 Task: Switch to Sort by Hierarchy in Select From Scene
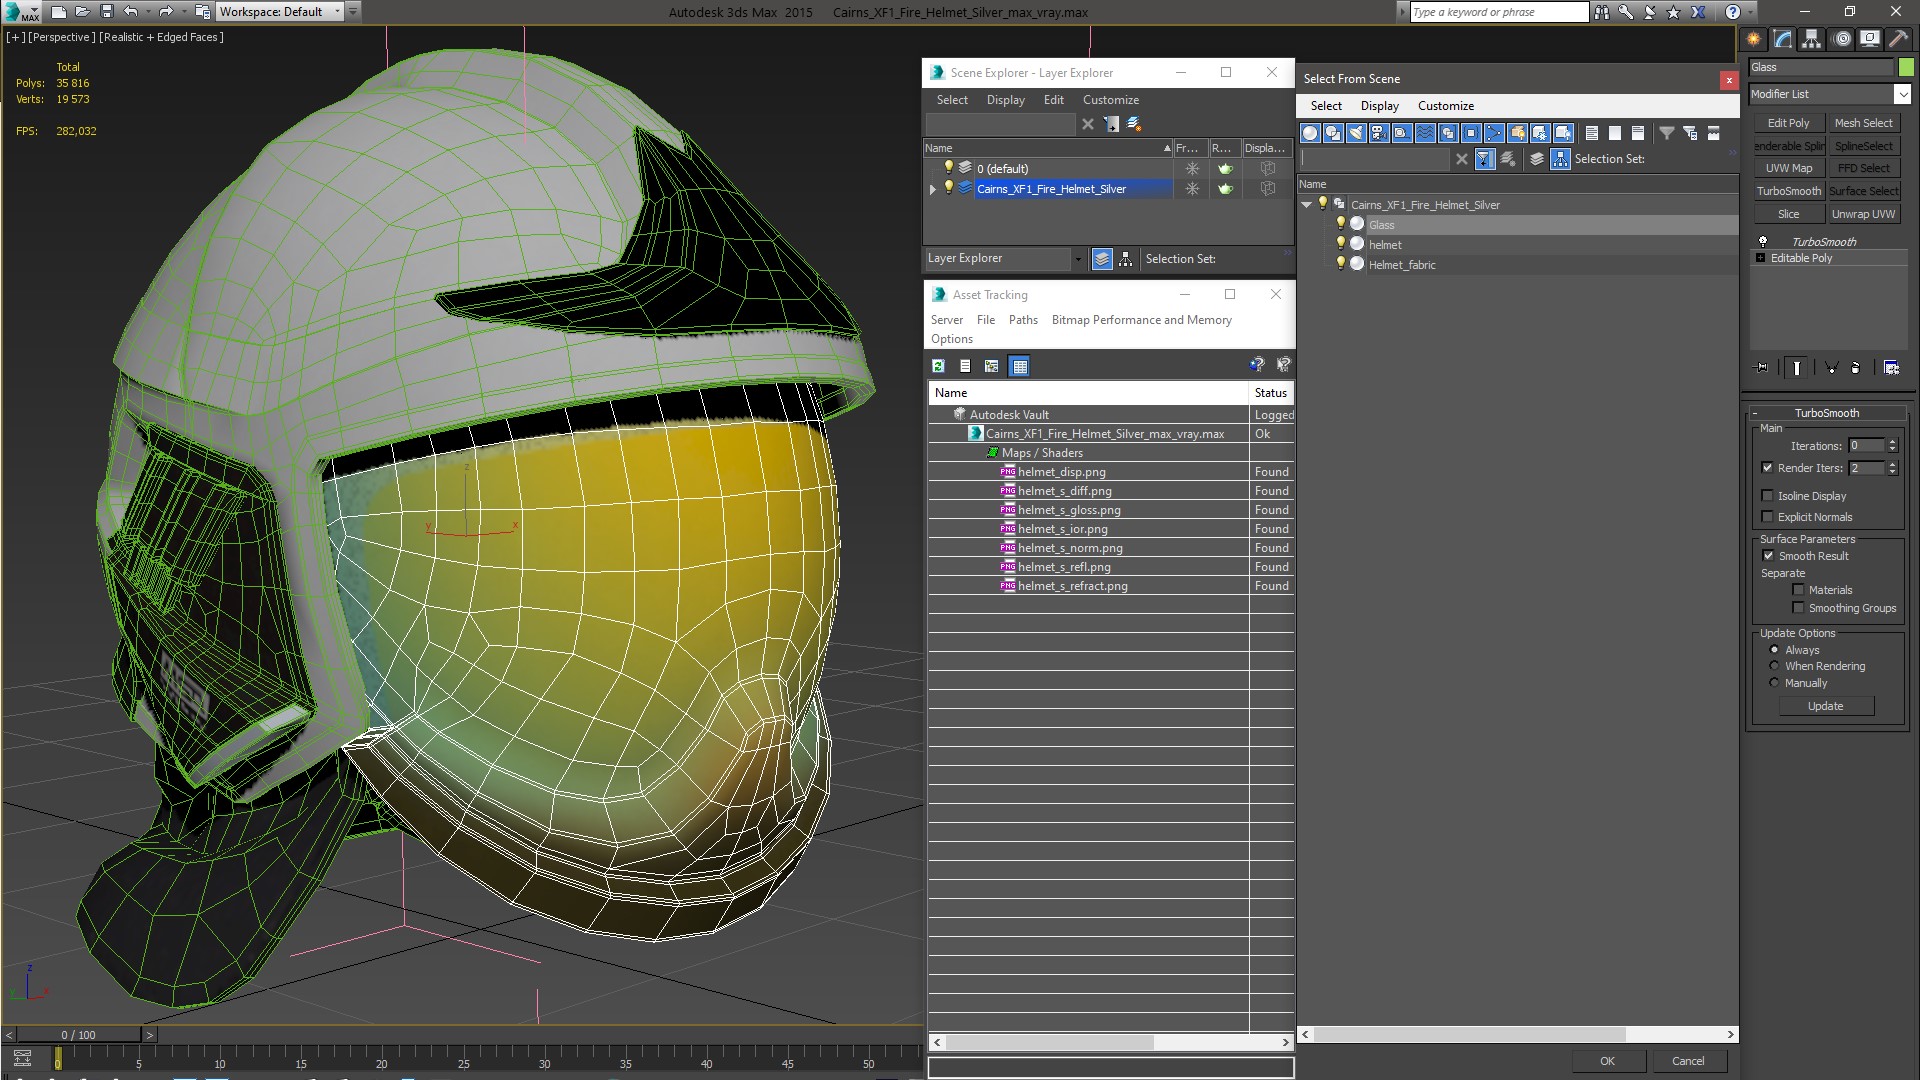[1561, 159]
